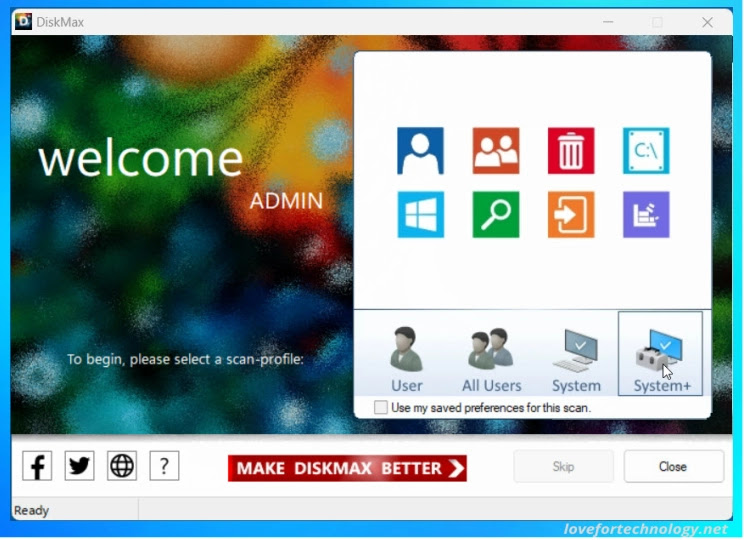Click the Close button
This screenshot has width=744, height=540.
click(674, 466)
